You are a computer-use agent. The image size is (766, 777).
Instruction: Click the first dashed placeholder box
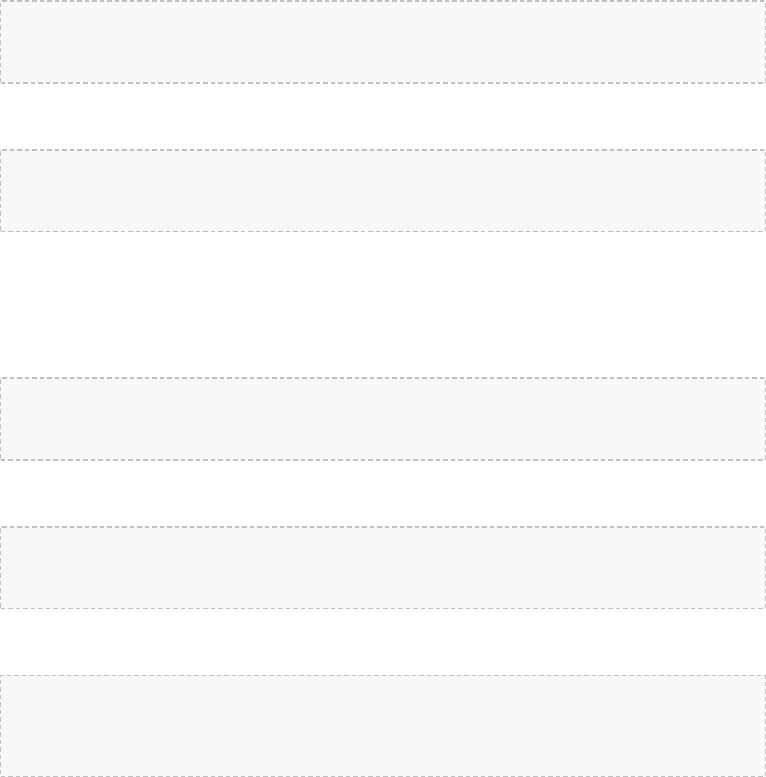point(383,42)
